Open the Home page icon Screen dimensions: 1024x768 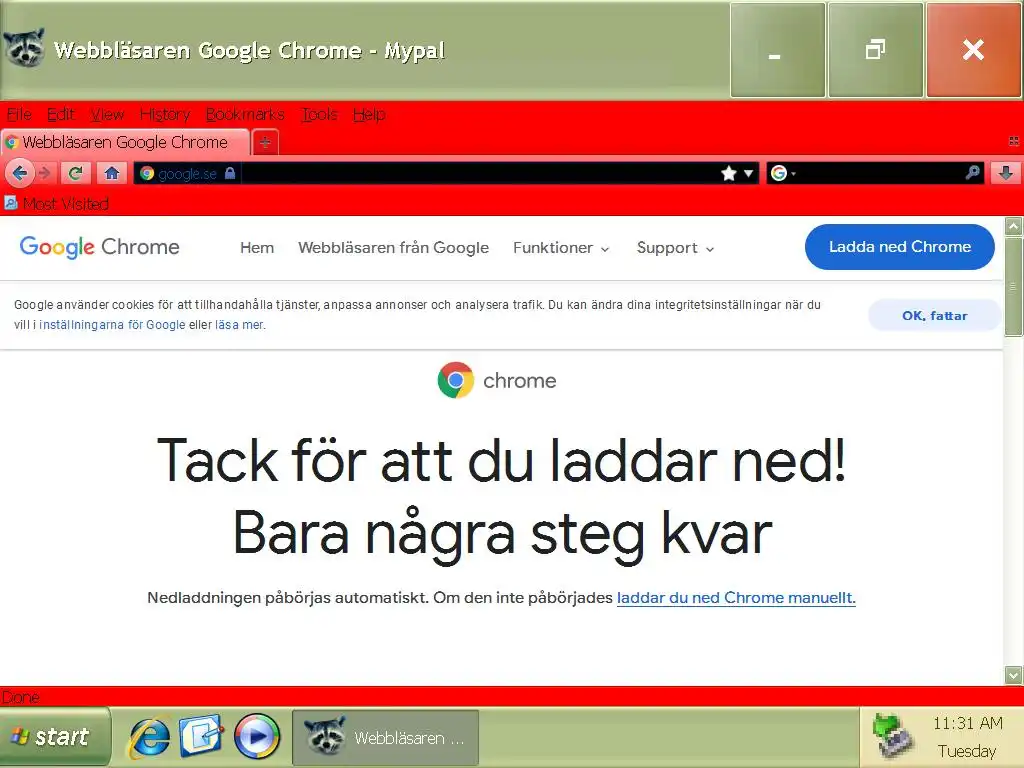coord(112,173)
